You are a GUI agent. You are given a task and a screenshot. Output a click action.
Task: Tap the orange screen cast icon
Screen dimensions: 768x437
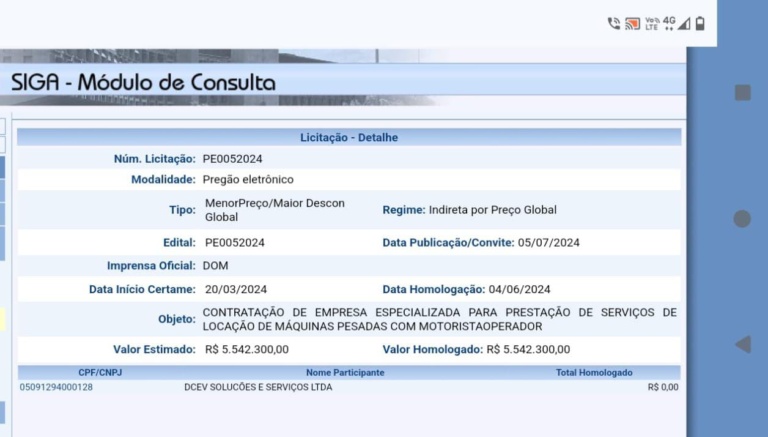632,23
